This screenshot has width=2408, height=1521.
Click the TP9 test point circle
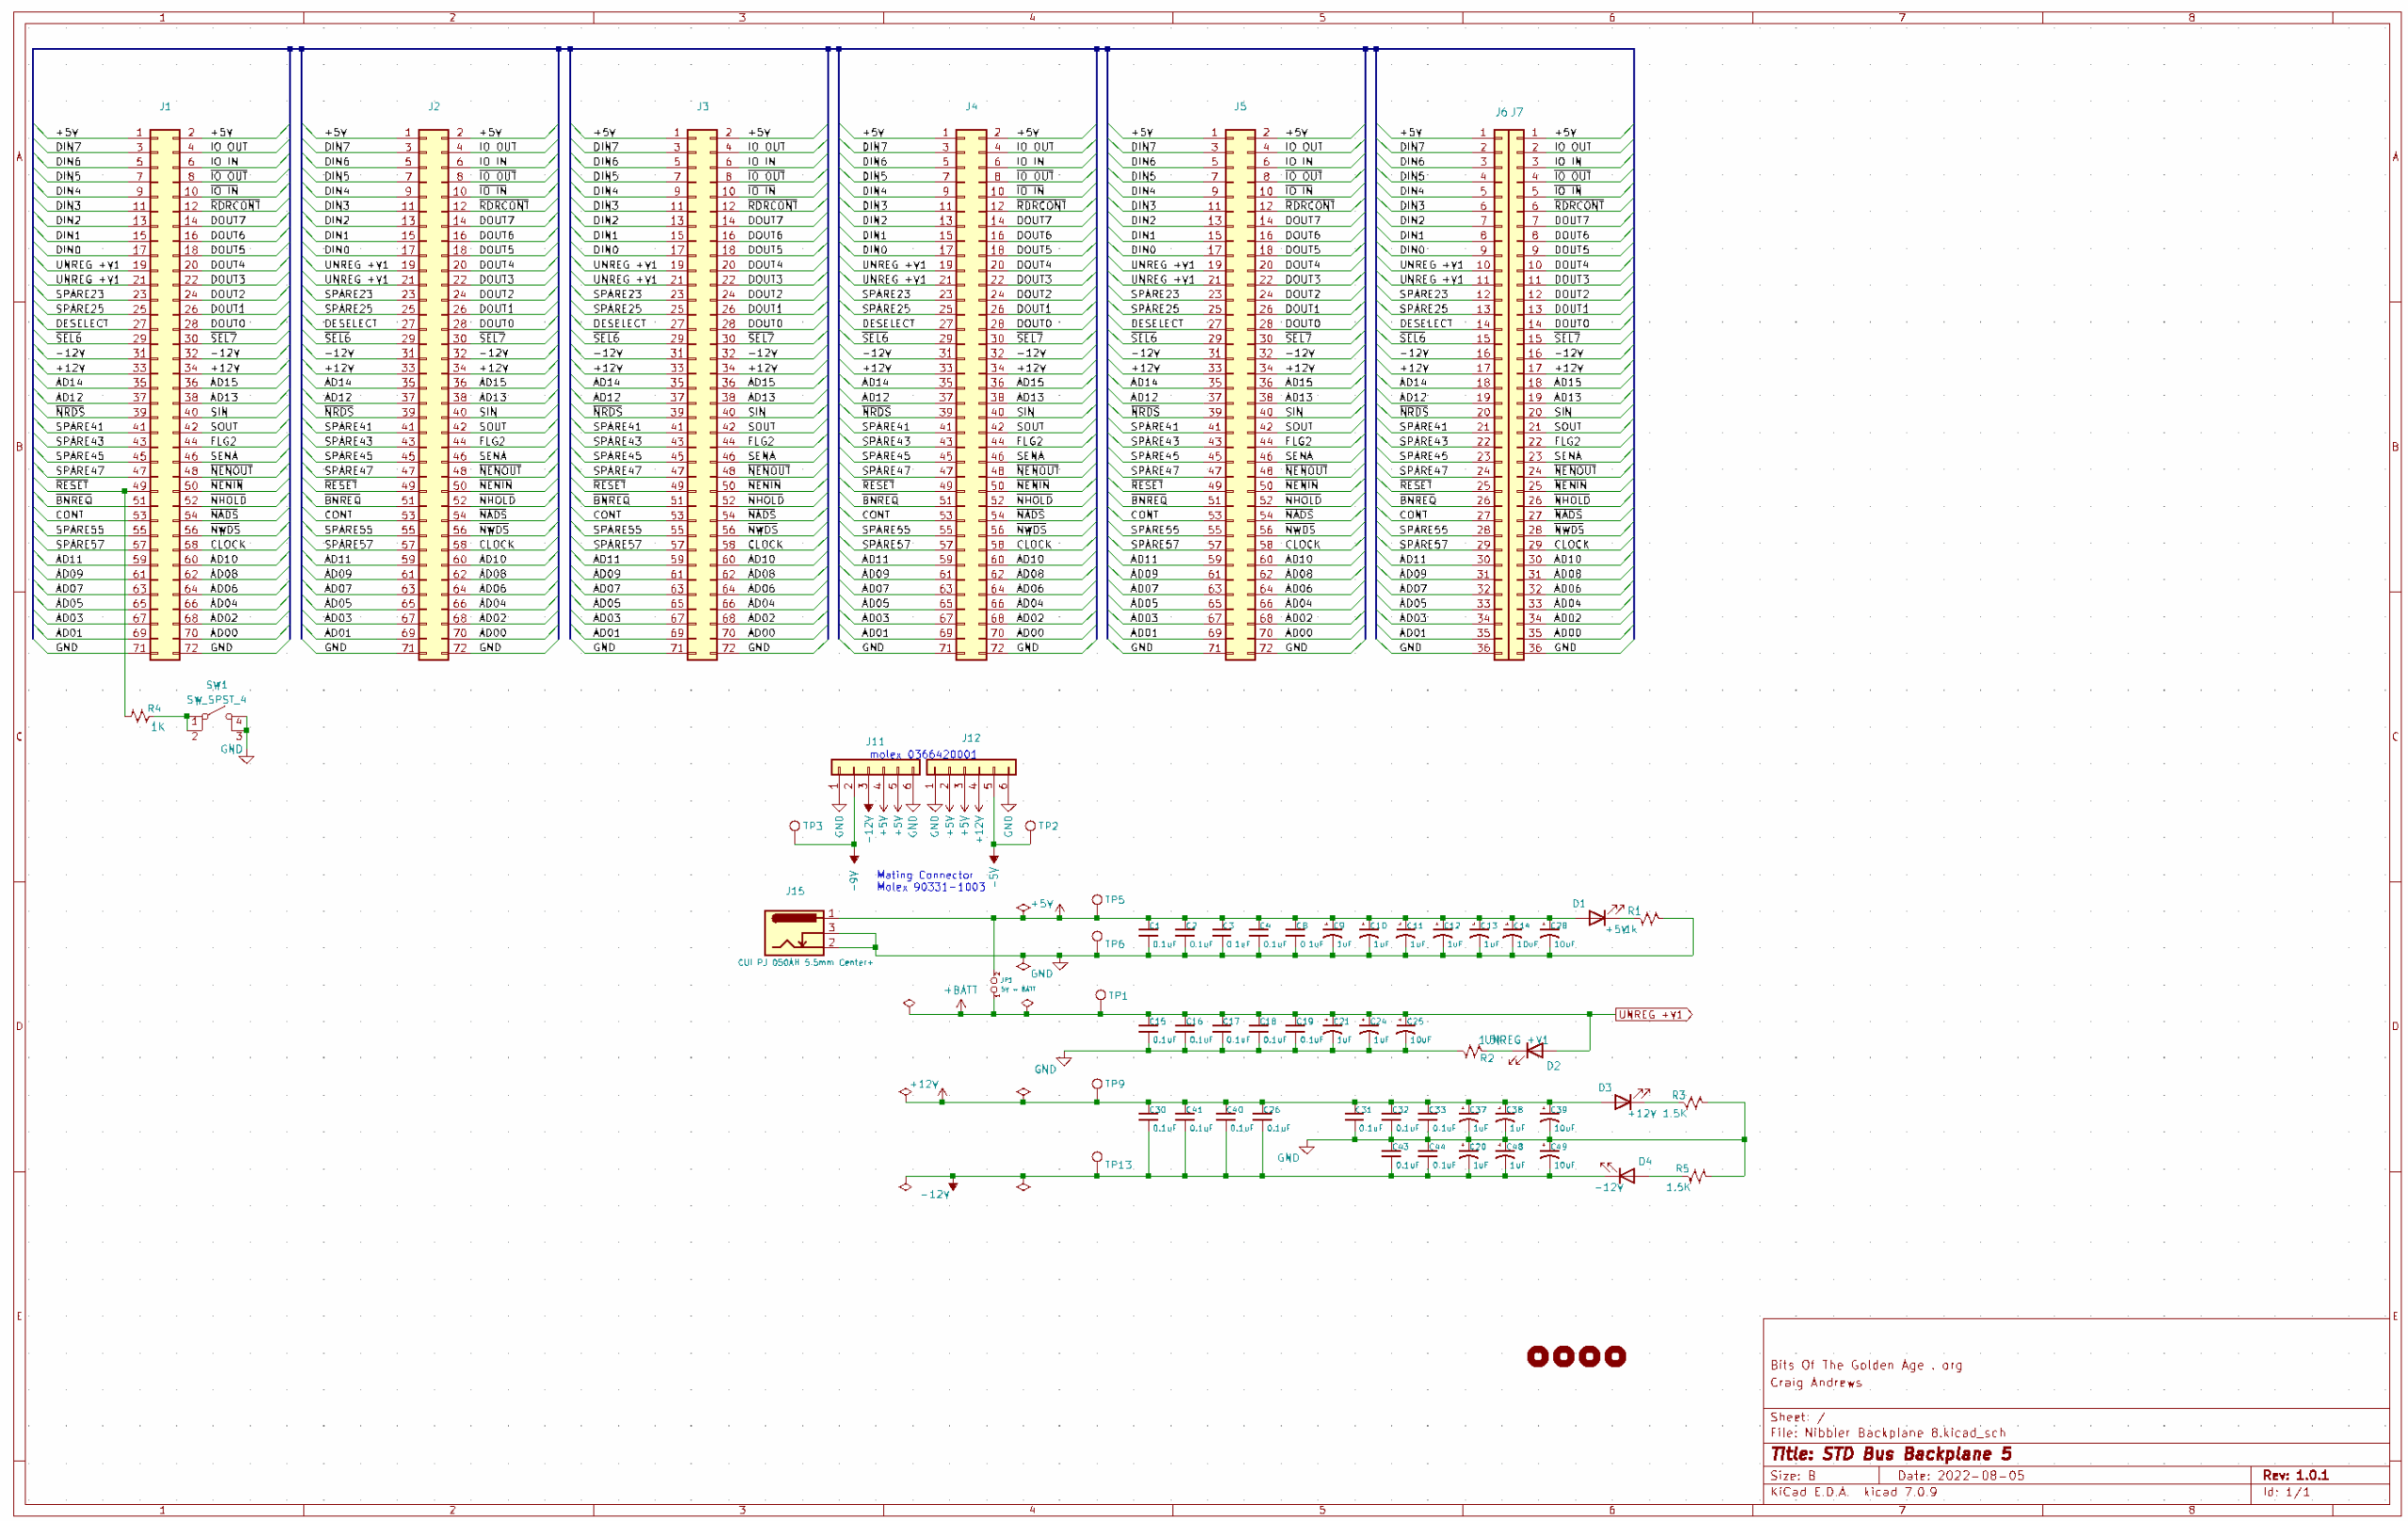click(1097, 1084)
